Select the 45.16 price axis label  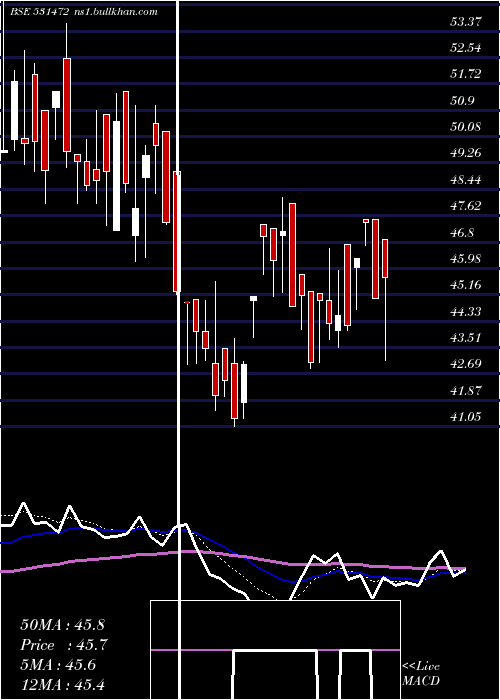pyautogui.click(x=466, y=284)
